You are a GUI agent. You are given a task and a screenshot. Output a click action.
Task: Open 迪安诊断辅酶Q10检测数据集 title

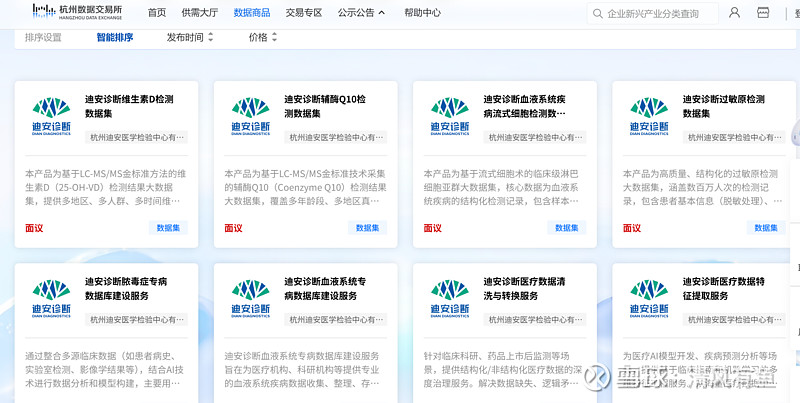[324, 106]
